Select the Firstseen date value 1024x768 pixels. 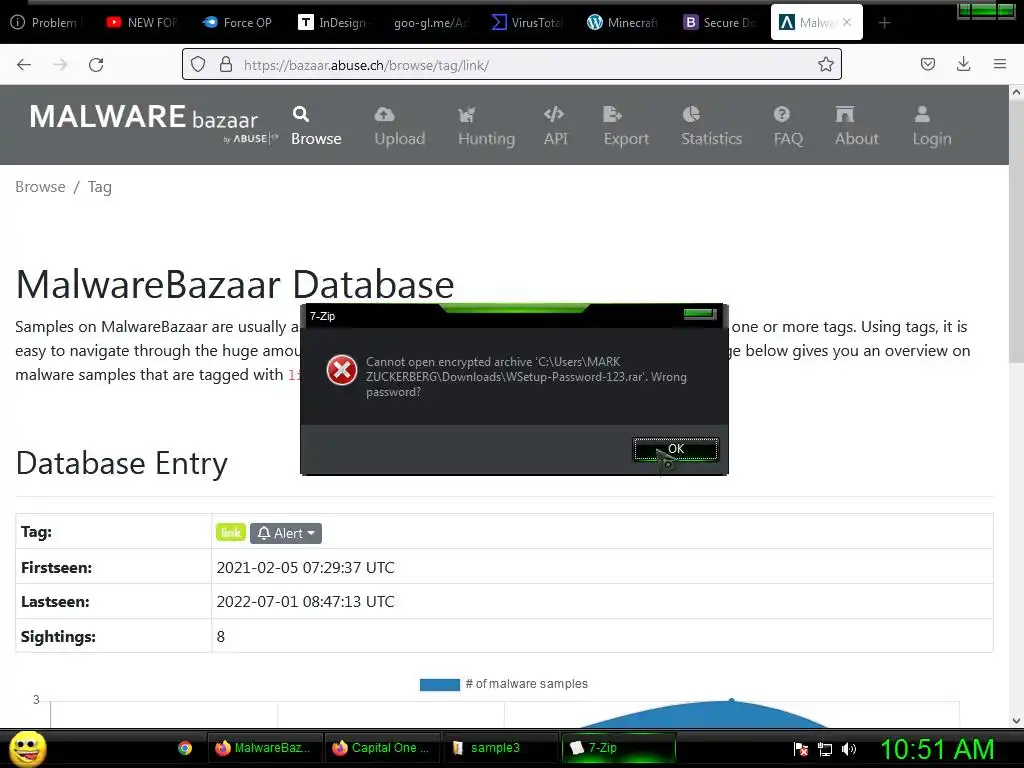pos(306,568)
